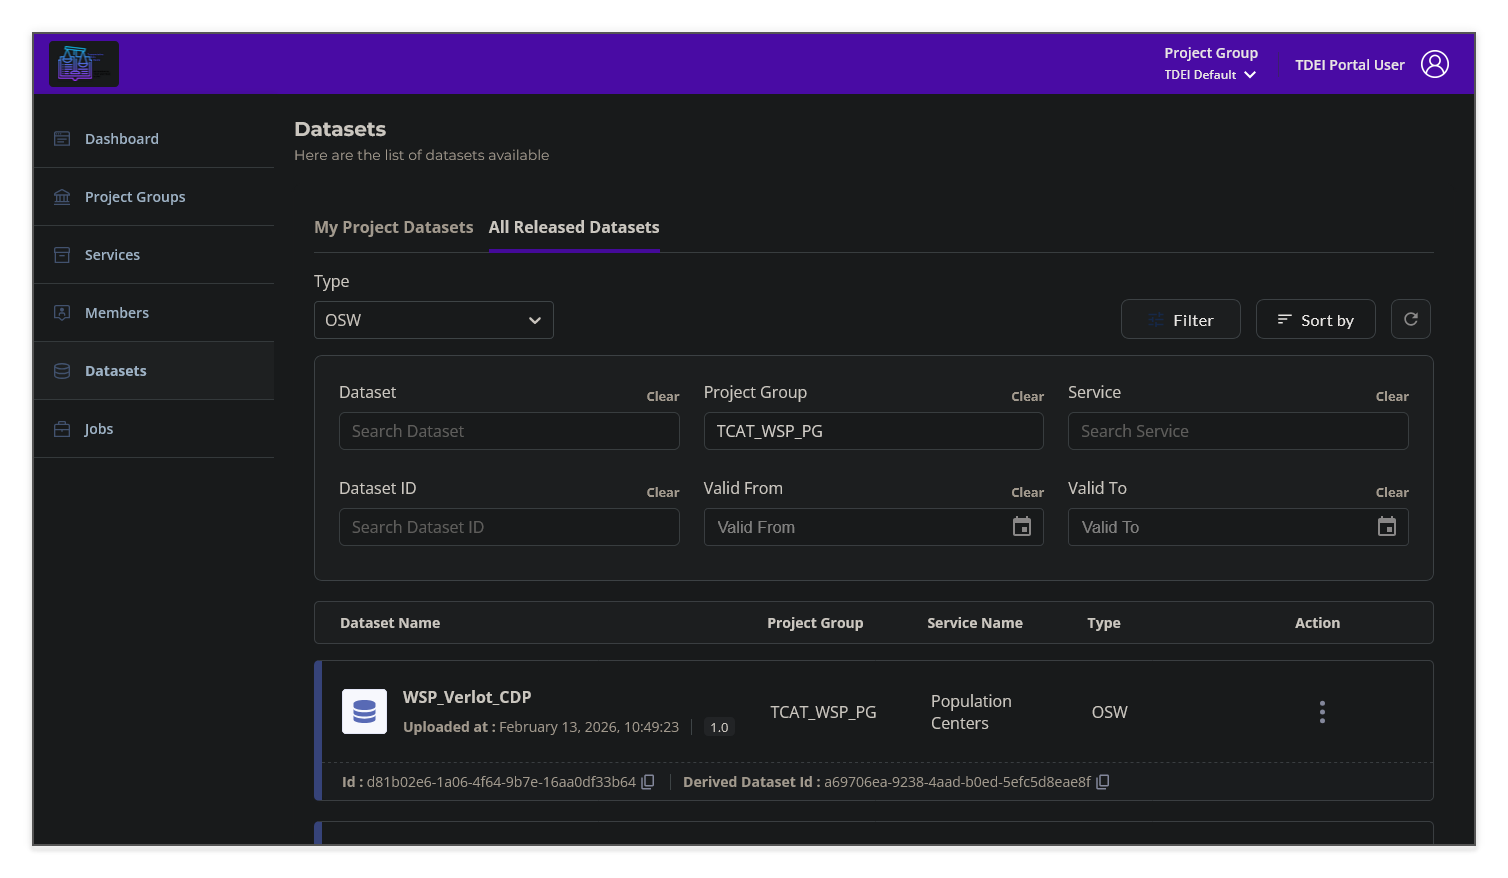Open the TDEI Default project group dropdown
This screenshot has height=878, width=1508.
[1210, 74]
